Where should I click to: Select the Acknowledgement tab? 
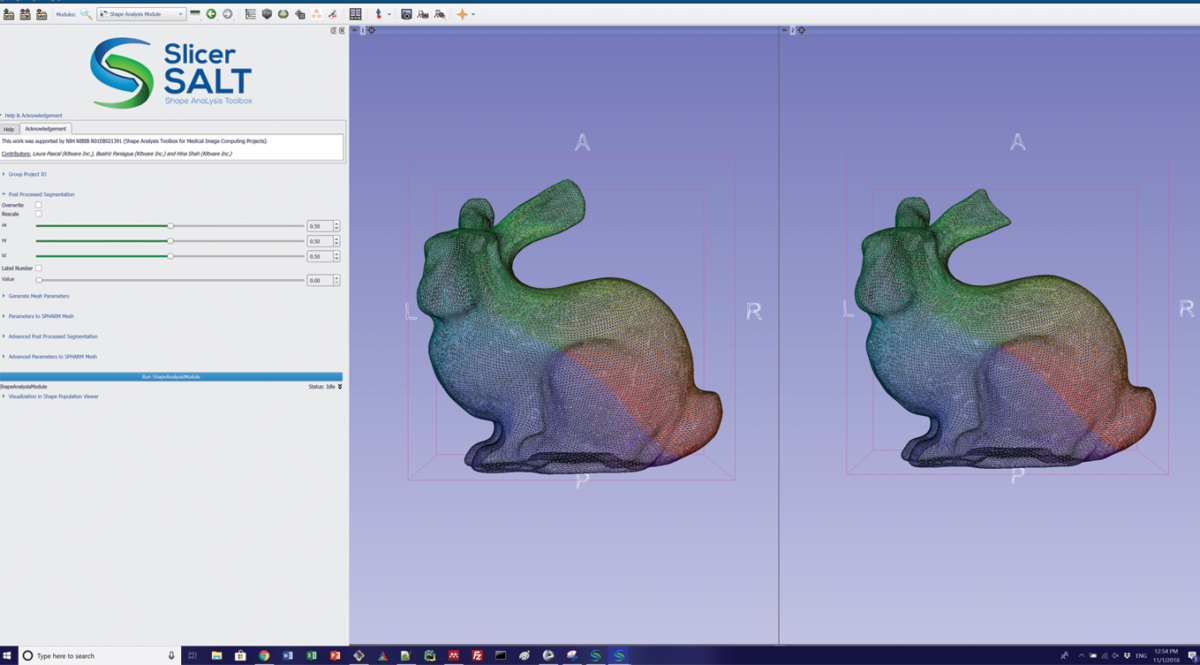(45, 129)
